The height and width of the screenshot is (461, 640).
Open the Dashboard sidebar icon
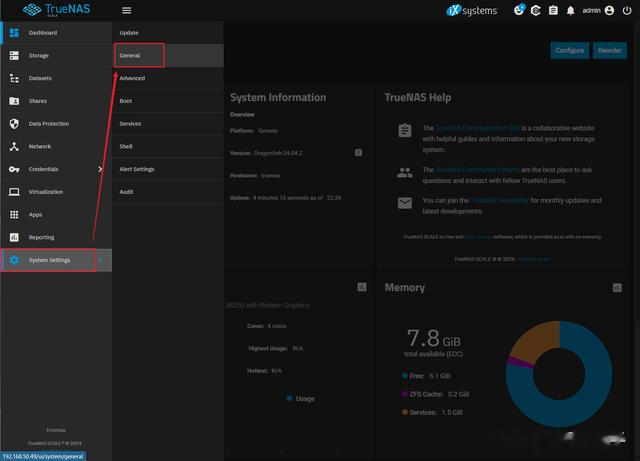(x=14, y=33)
